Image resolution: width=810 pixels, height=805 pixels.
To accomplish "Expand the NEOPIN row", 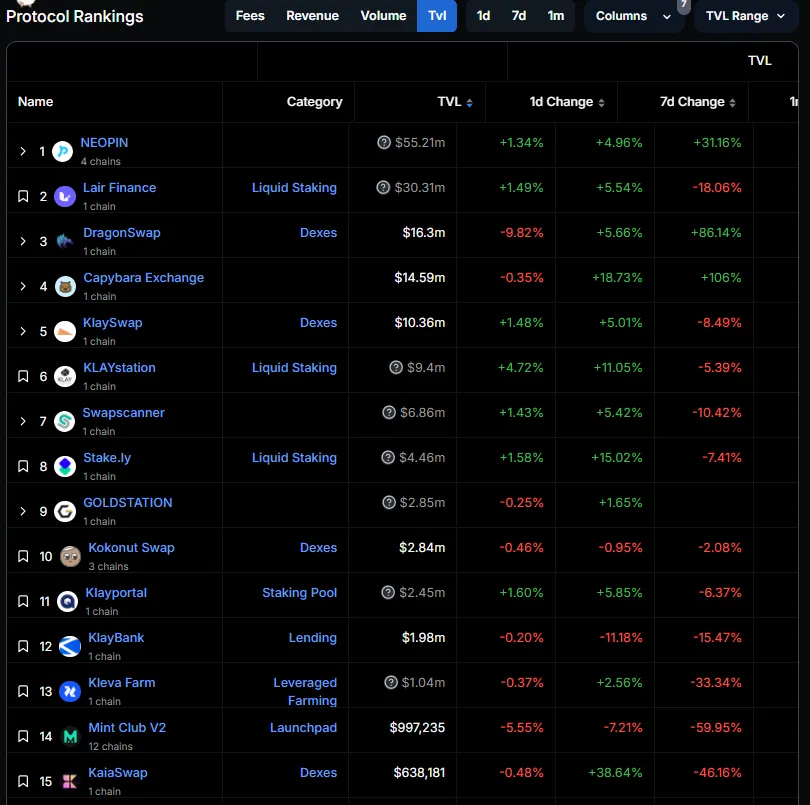I will [24, 151].
